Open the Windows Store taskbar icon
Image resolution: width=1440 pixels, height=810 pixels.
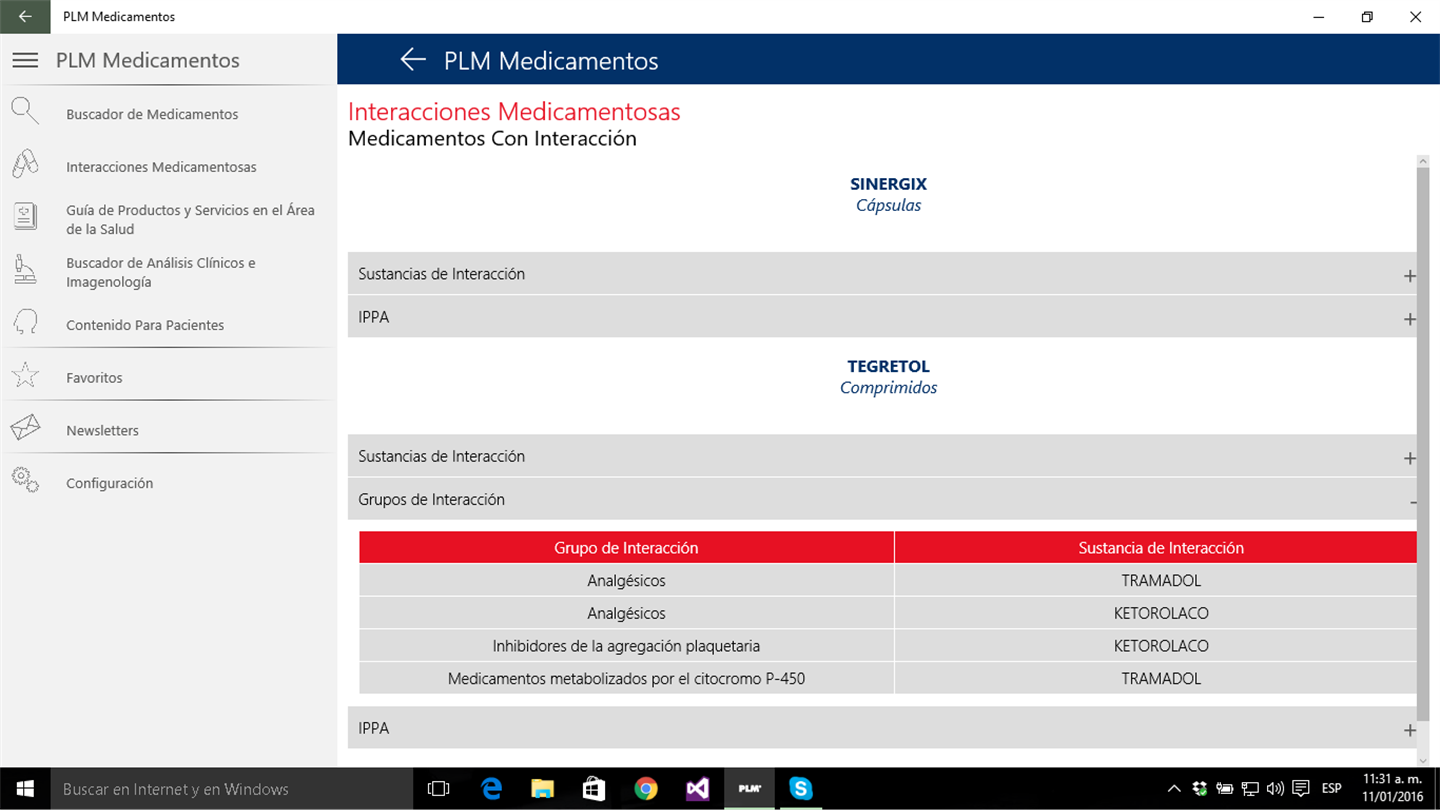point(594,789)
